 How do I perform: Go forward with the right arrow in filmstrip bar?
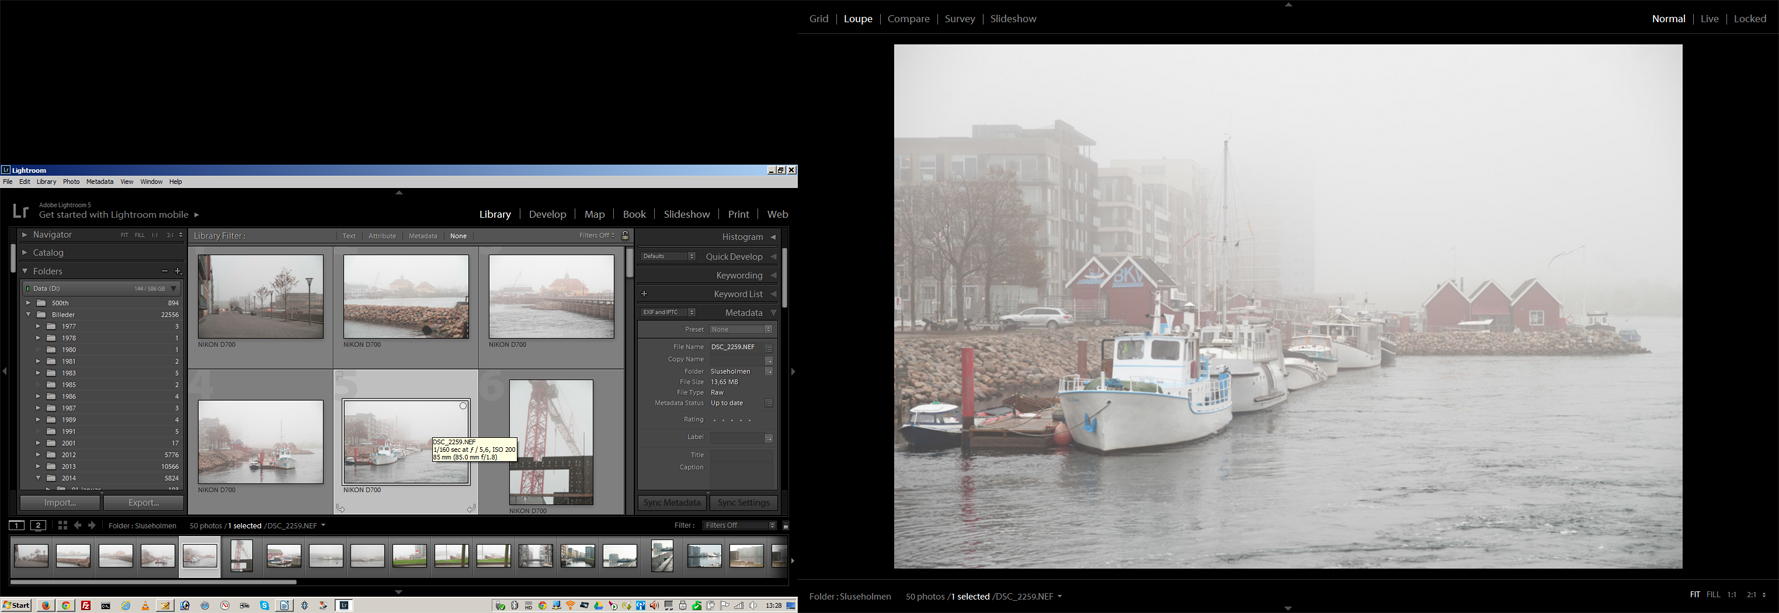point(92,525)
